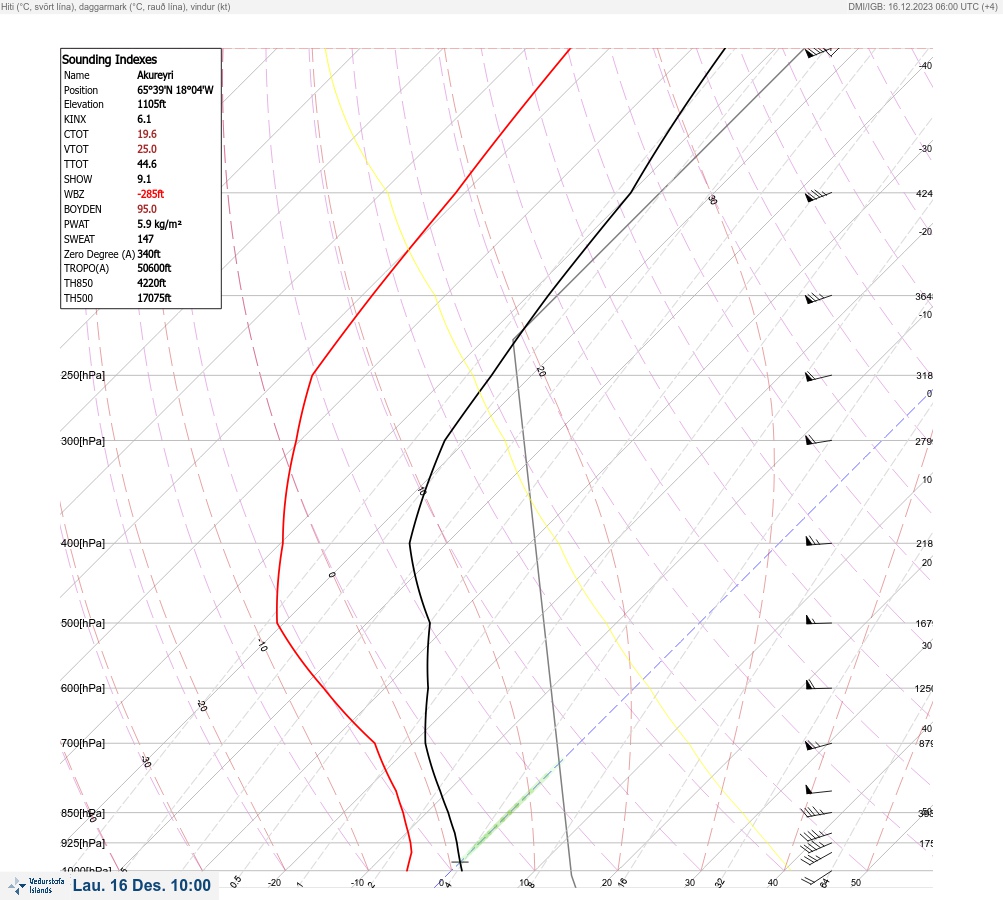
Task: Click the KINX value '6.1'
Action: click(144, 119)
